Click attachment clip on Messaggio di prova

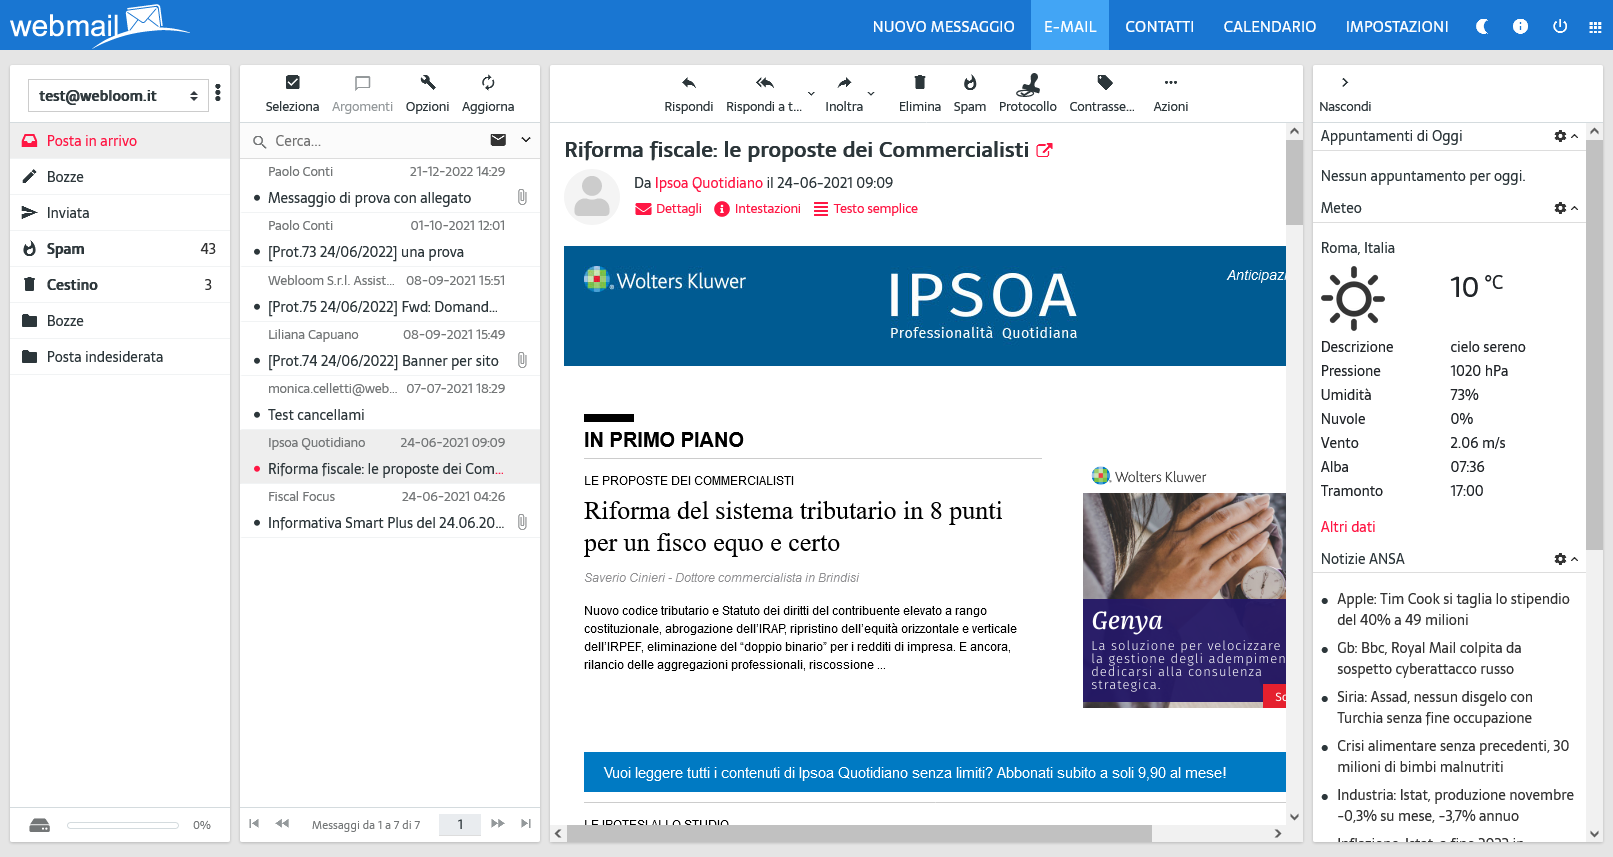click(x=522, y=198)
